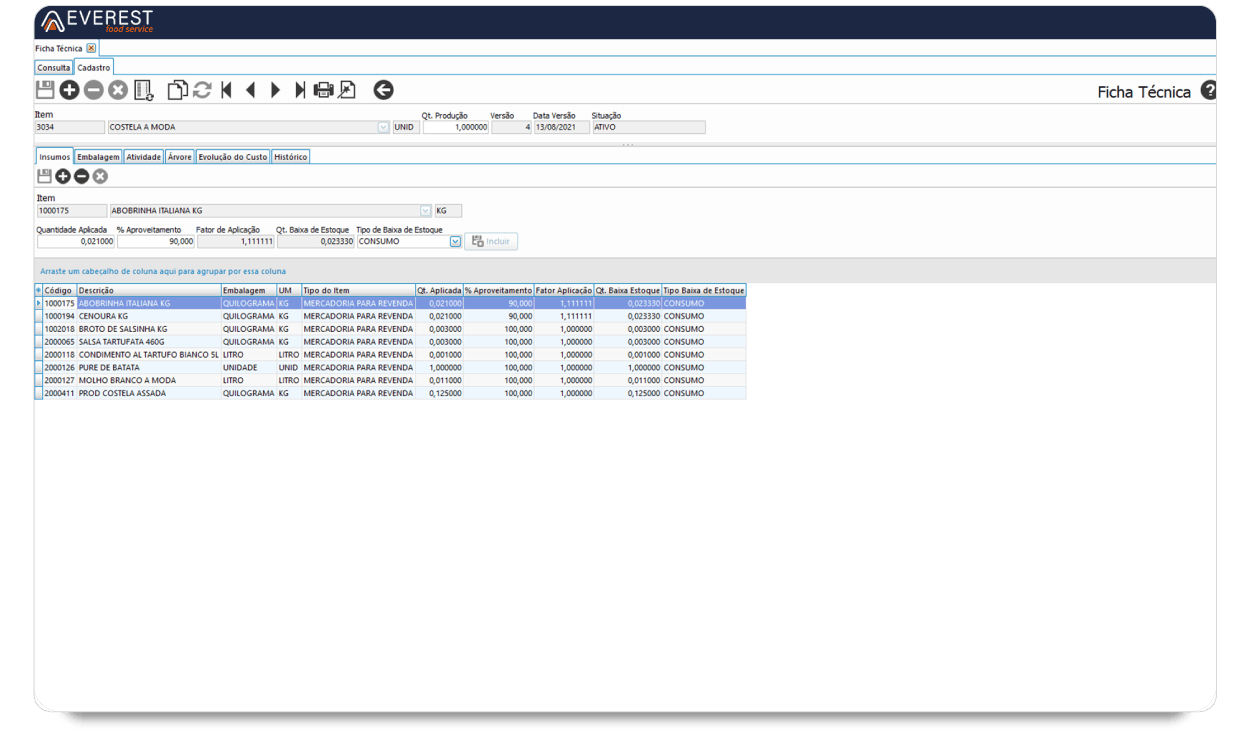Click the three-dot splitter expander below header

pyautogui.click(x=627, y=144)
